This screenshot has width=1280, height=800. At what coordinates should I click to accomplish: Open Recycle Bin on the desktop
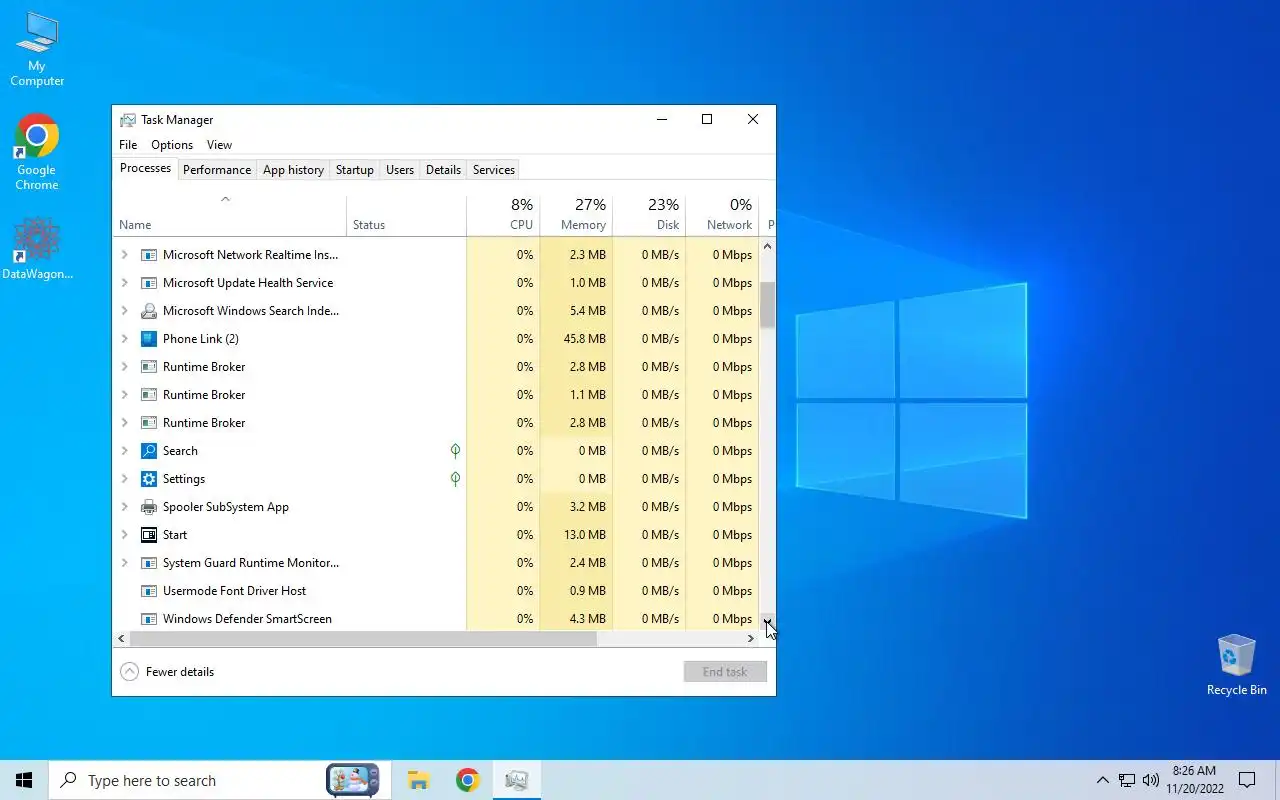click(x=1237, y=665)
